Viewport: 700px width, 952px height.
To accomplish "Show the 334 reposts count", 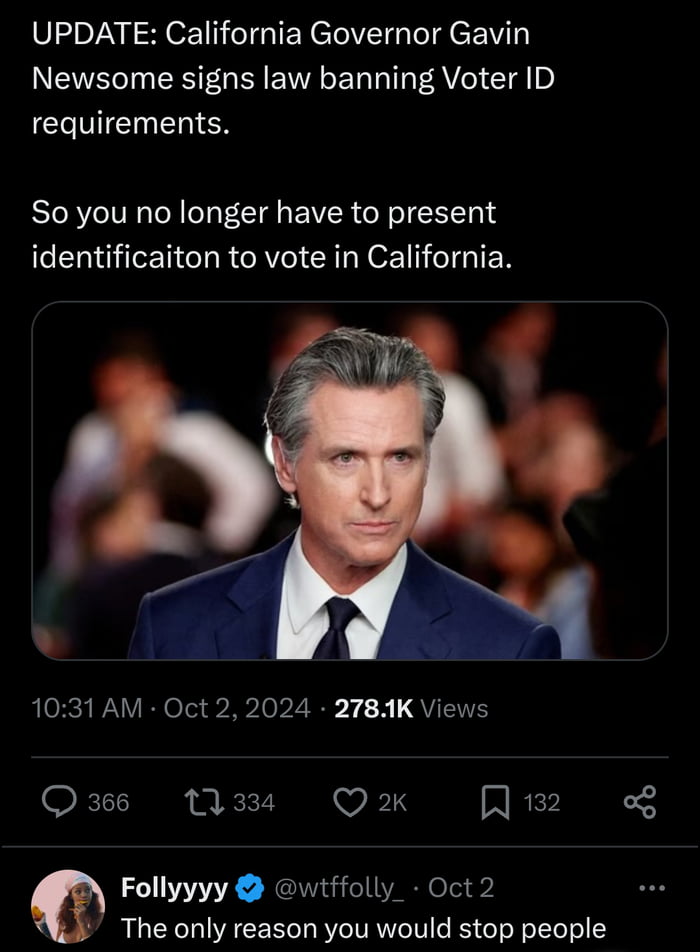I will point(253,802).
